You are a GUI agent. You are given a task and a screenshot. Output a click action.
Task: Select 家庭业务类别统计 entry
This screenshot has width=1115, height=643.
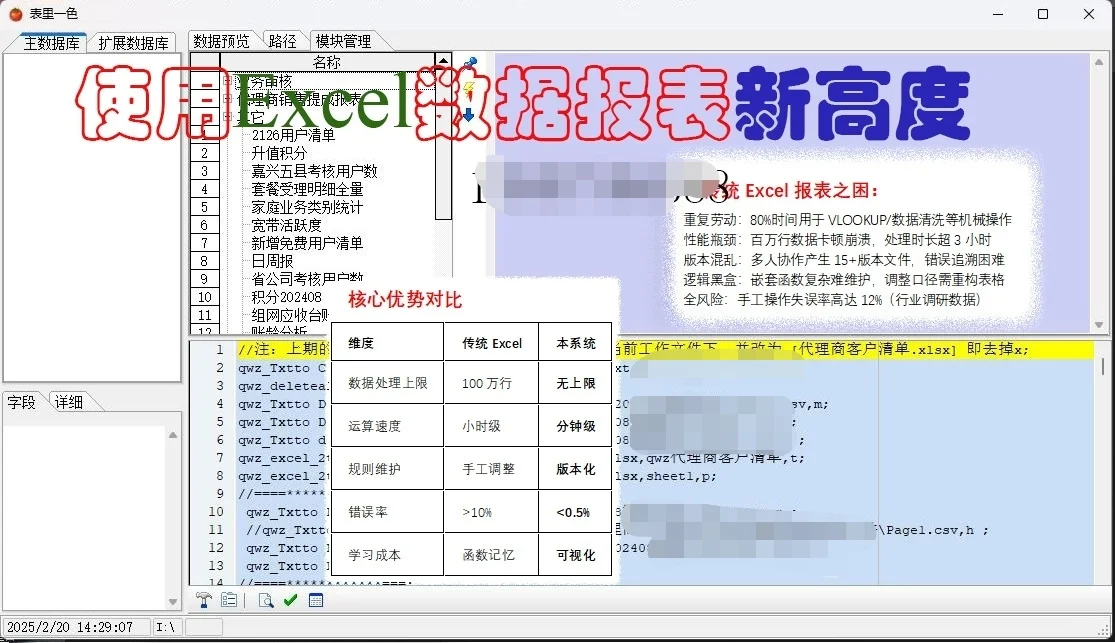click(x=307, y=207)
